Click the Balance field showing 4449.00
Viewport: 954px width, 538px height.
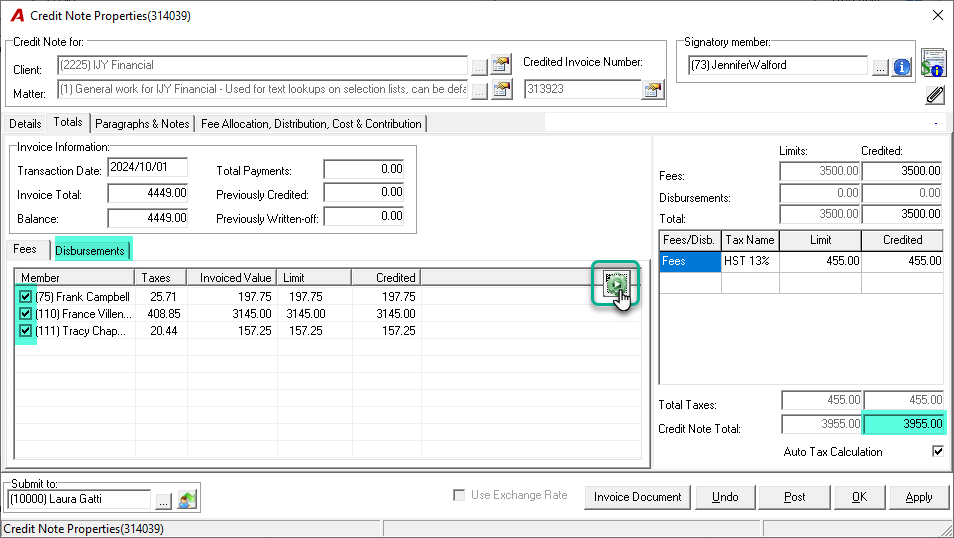click(x=147, y=218)
